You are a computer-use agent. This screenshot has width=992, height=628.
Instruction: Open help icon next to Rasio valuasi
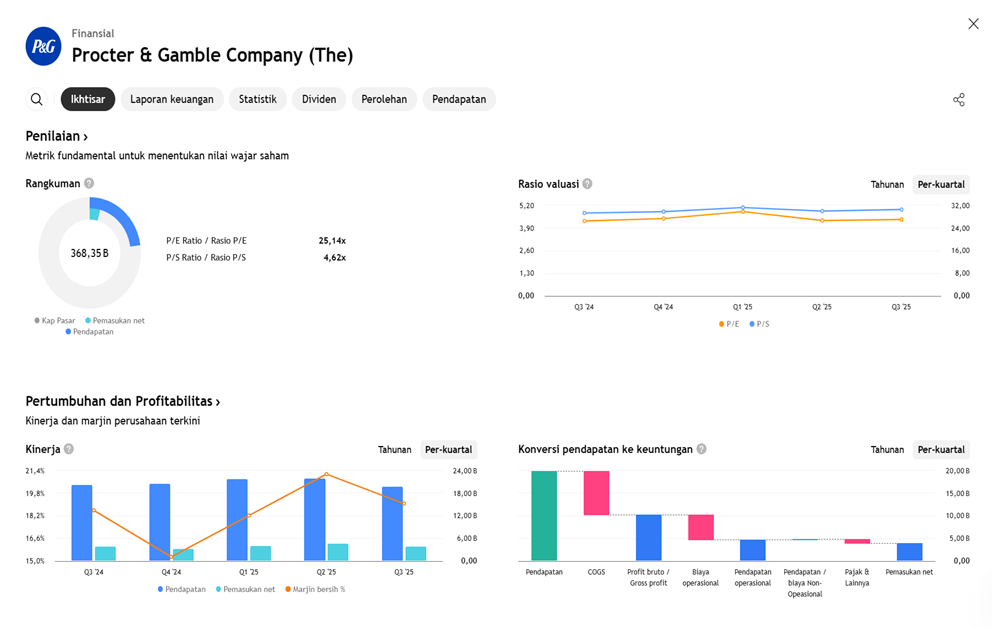point(587,184)
